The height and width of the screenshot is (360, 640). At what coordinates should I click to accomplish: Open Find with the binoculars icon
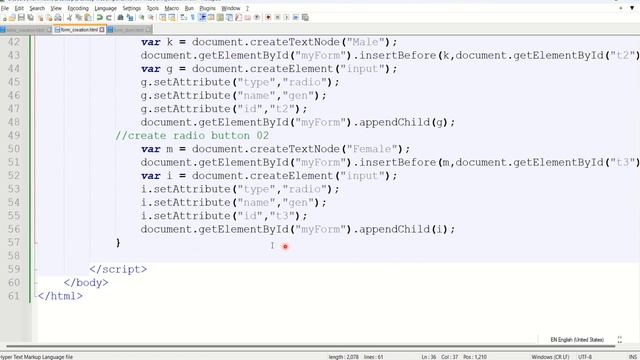click(x=120, y=18)
